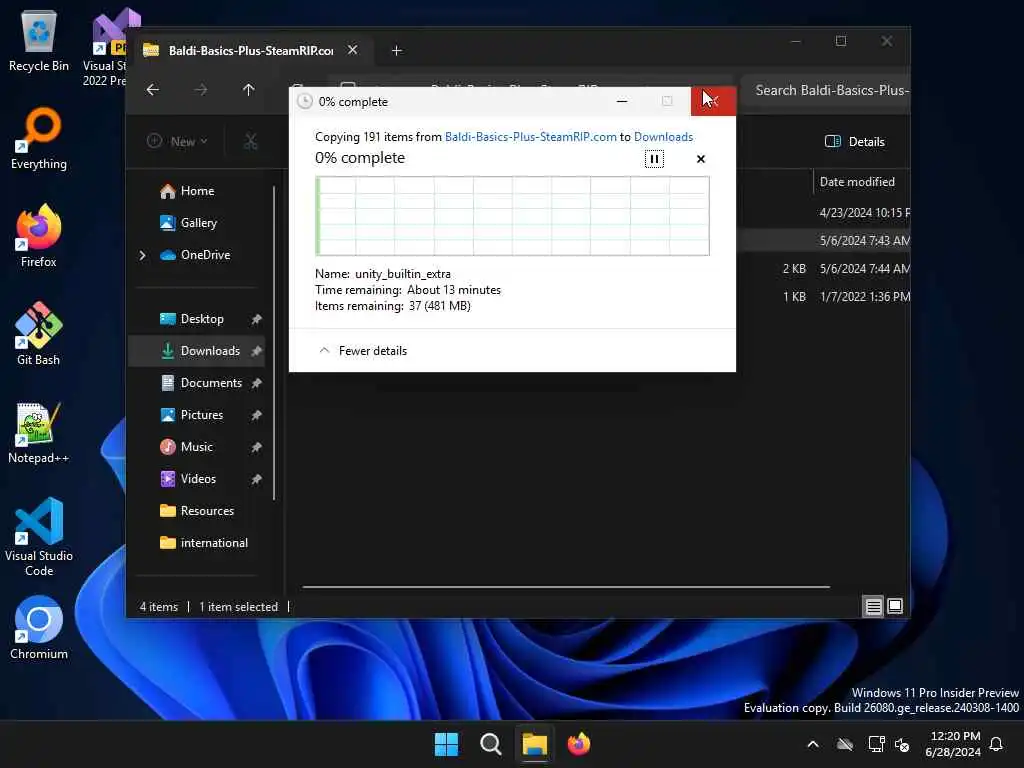Click the Search Baldi-Basics-Plus field
The height and width of the screenshot is (768, 1024).
pyautogui.click(x=827, y=90)
